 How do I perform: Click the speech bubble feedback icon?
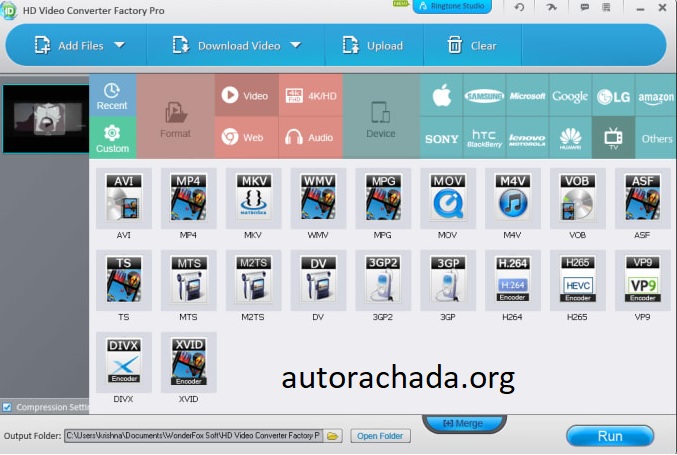[x=585, y=7]
